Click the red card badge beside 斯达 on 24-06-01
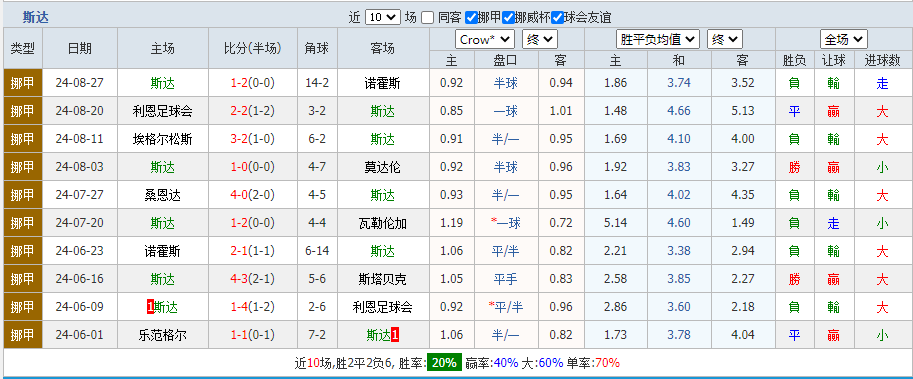This screenshot has width=913, height=379. point(395,335)
